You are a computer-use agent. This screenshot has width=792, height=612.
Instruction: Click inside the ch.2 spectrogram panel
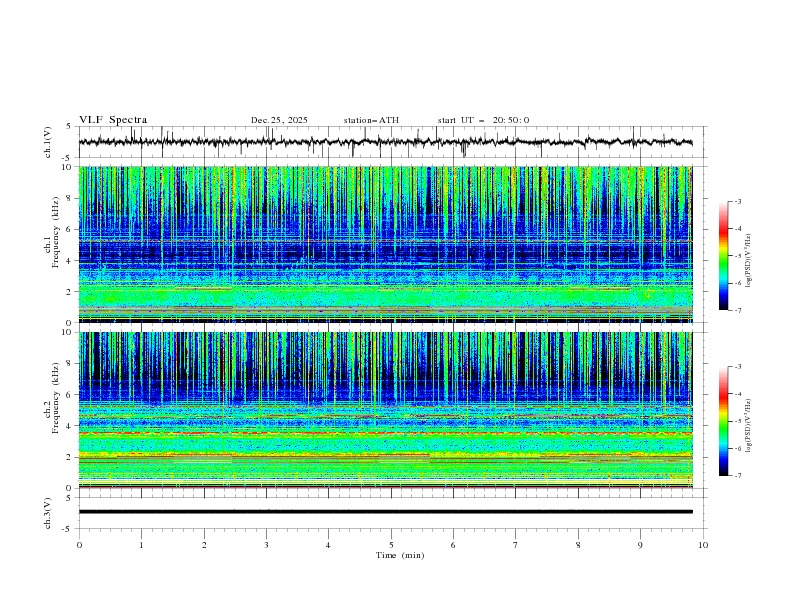[385, 410]
